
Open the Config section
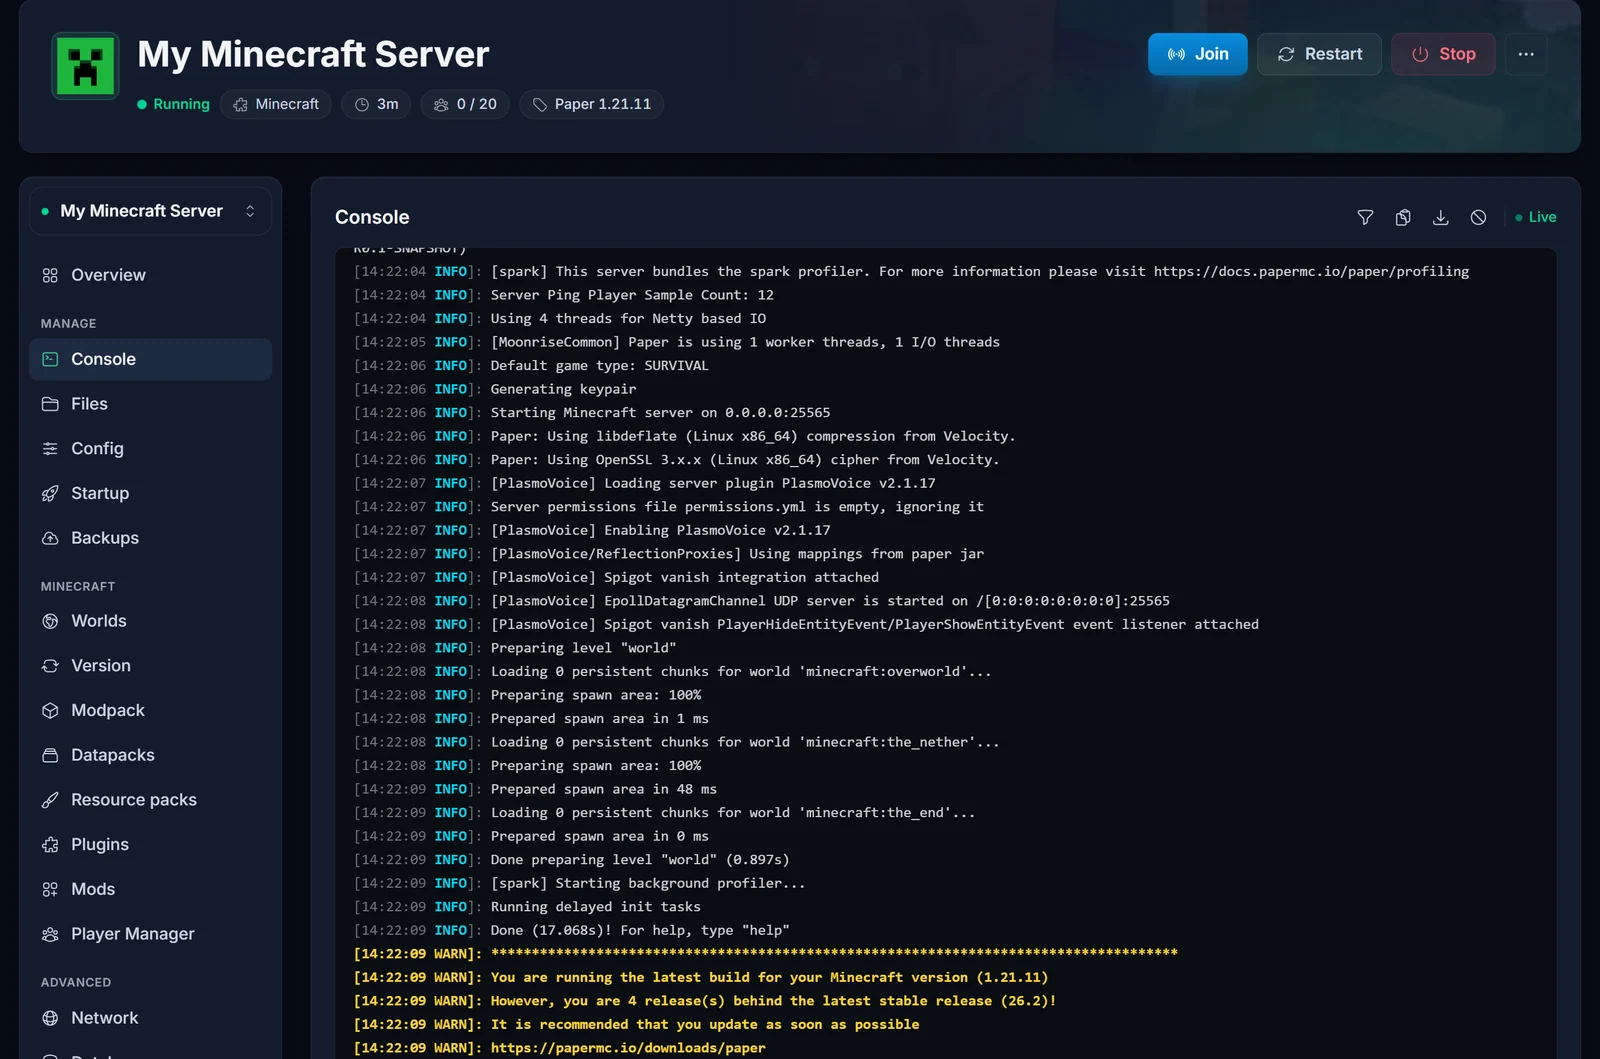tap(150, 448)
